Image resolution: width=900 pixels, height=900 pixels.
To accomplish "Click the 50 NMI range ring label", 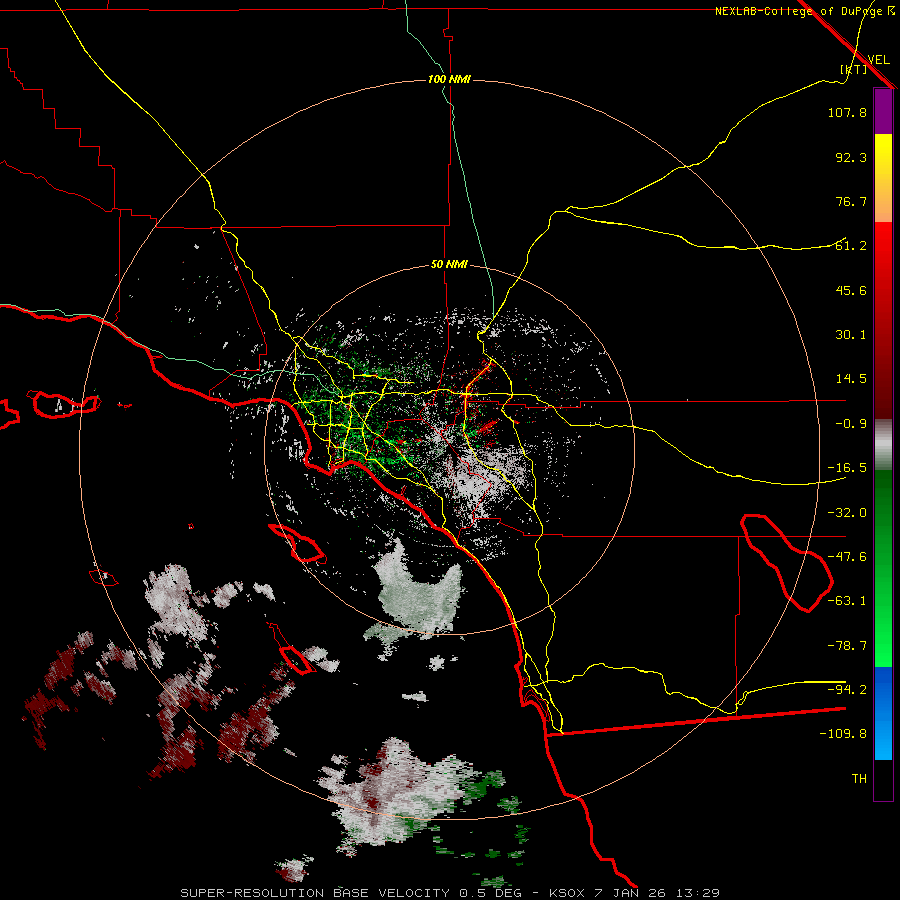I will pyautogui.click(x=449, y=264).
